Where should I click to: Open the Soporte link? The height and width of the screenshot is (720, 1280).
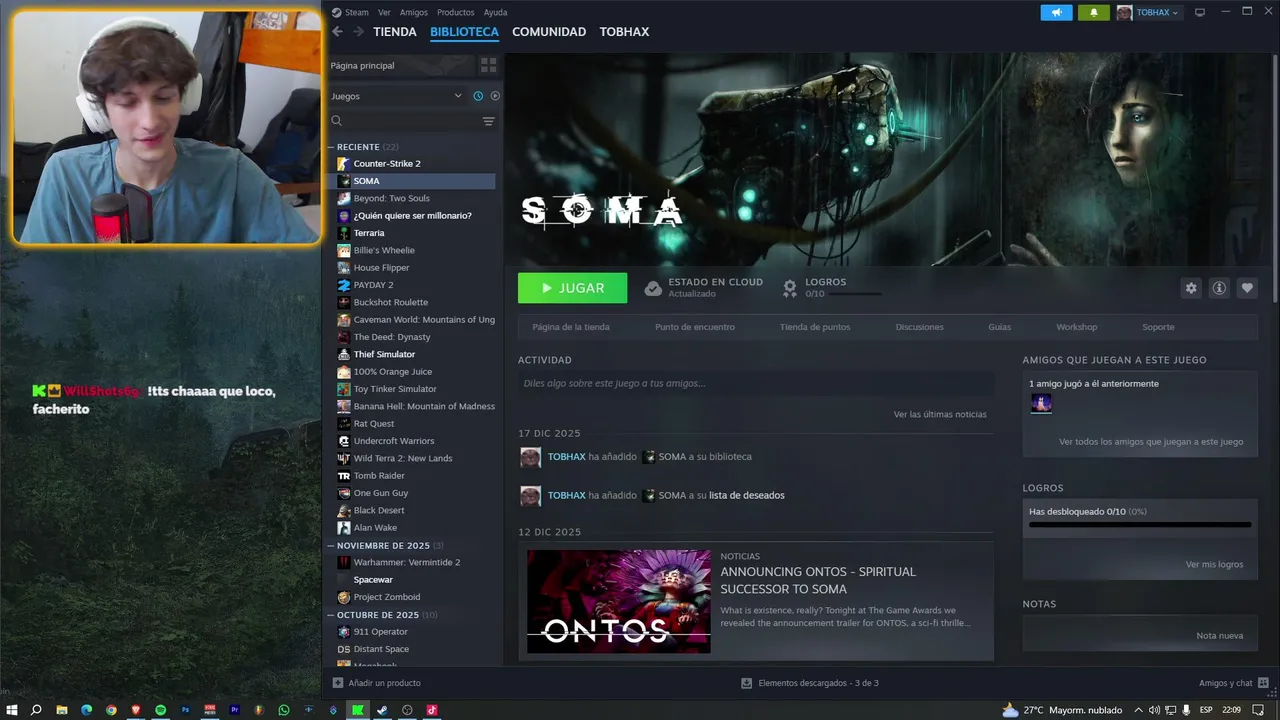click(1158, 327)
